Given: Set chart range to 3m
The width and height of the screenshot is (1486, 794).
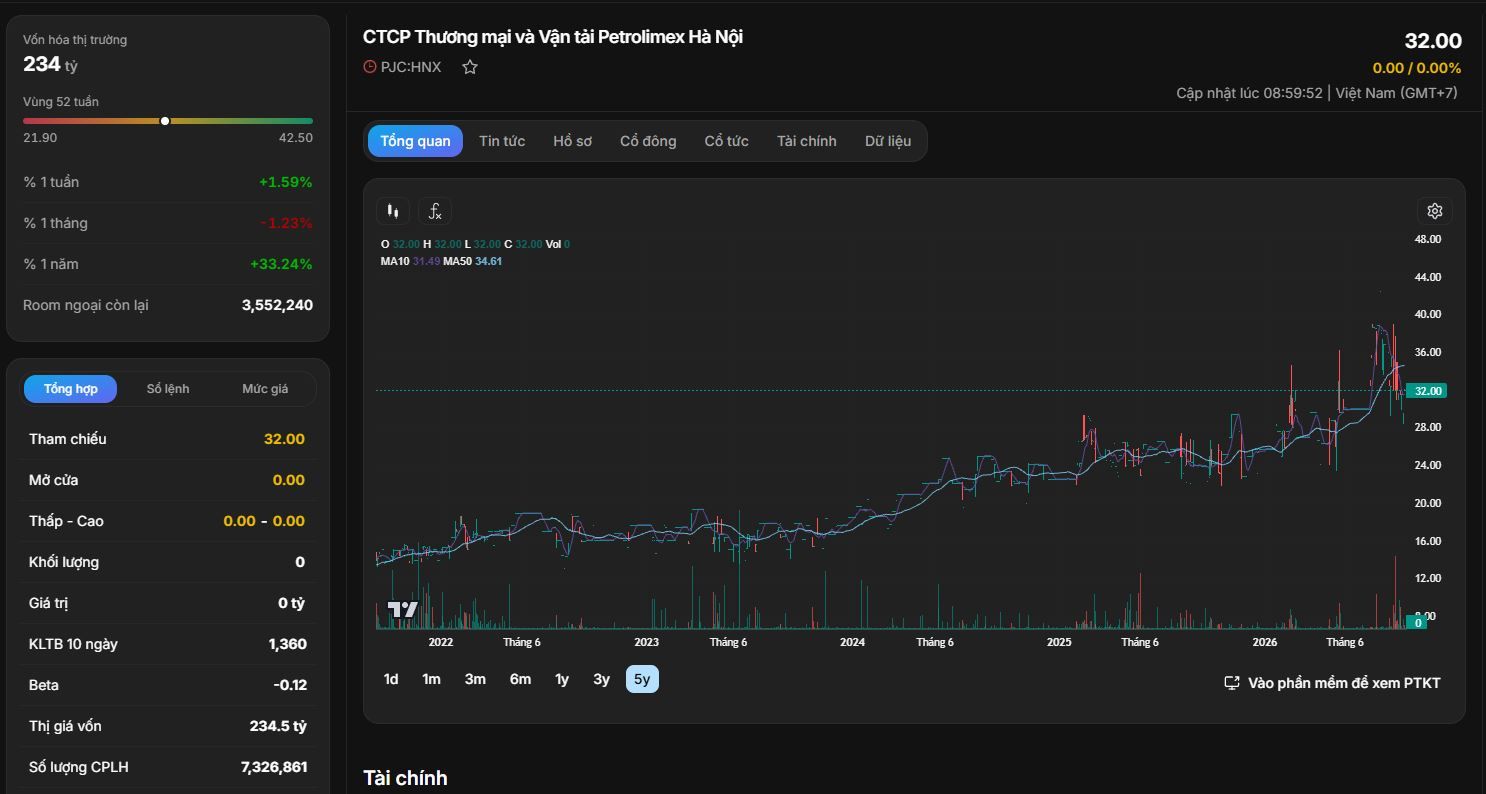Looking at the screenshot, I should 475,679.
